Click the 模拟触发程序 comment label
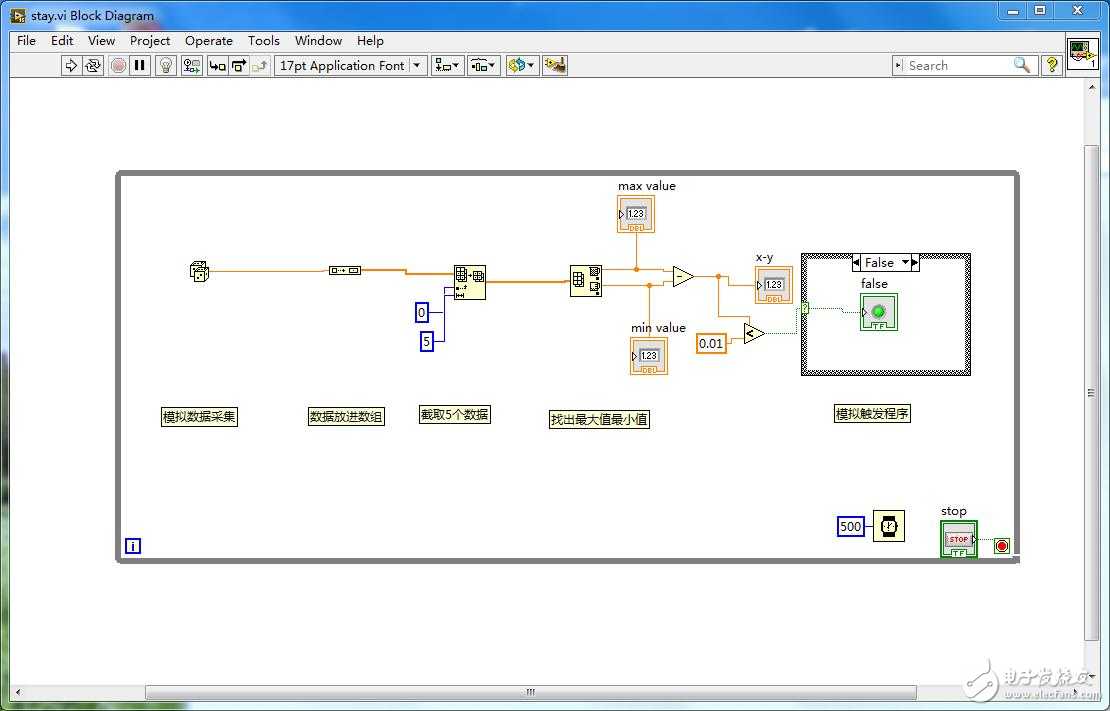 pyautogui.click(x=872, y=414)
